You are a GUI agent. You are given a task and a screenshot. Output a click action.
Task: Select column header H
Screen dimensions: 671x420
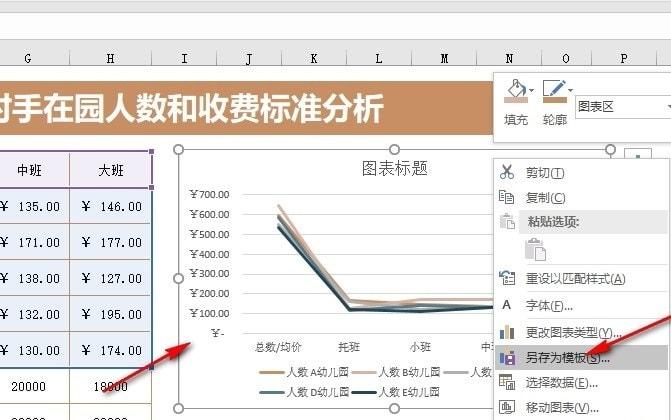tap(110, 58)
